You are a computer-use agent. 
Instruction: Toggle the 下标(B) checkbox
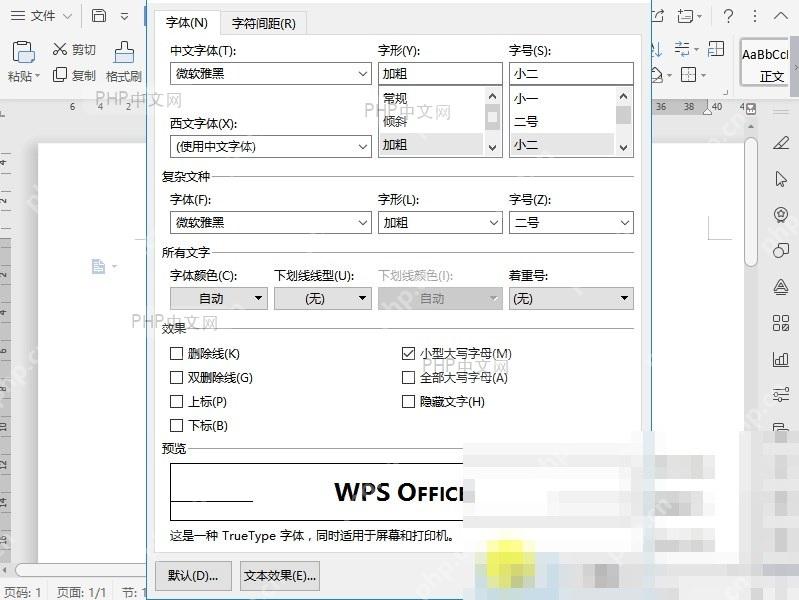(x=176, y=425)
